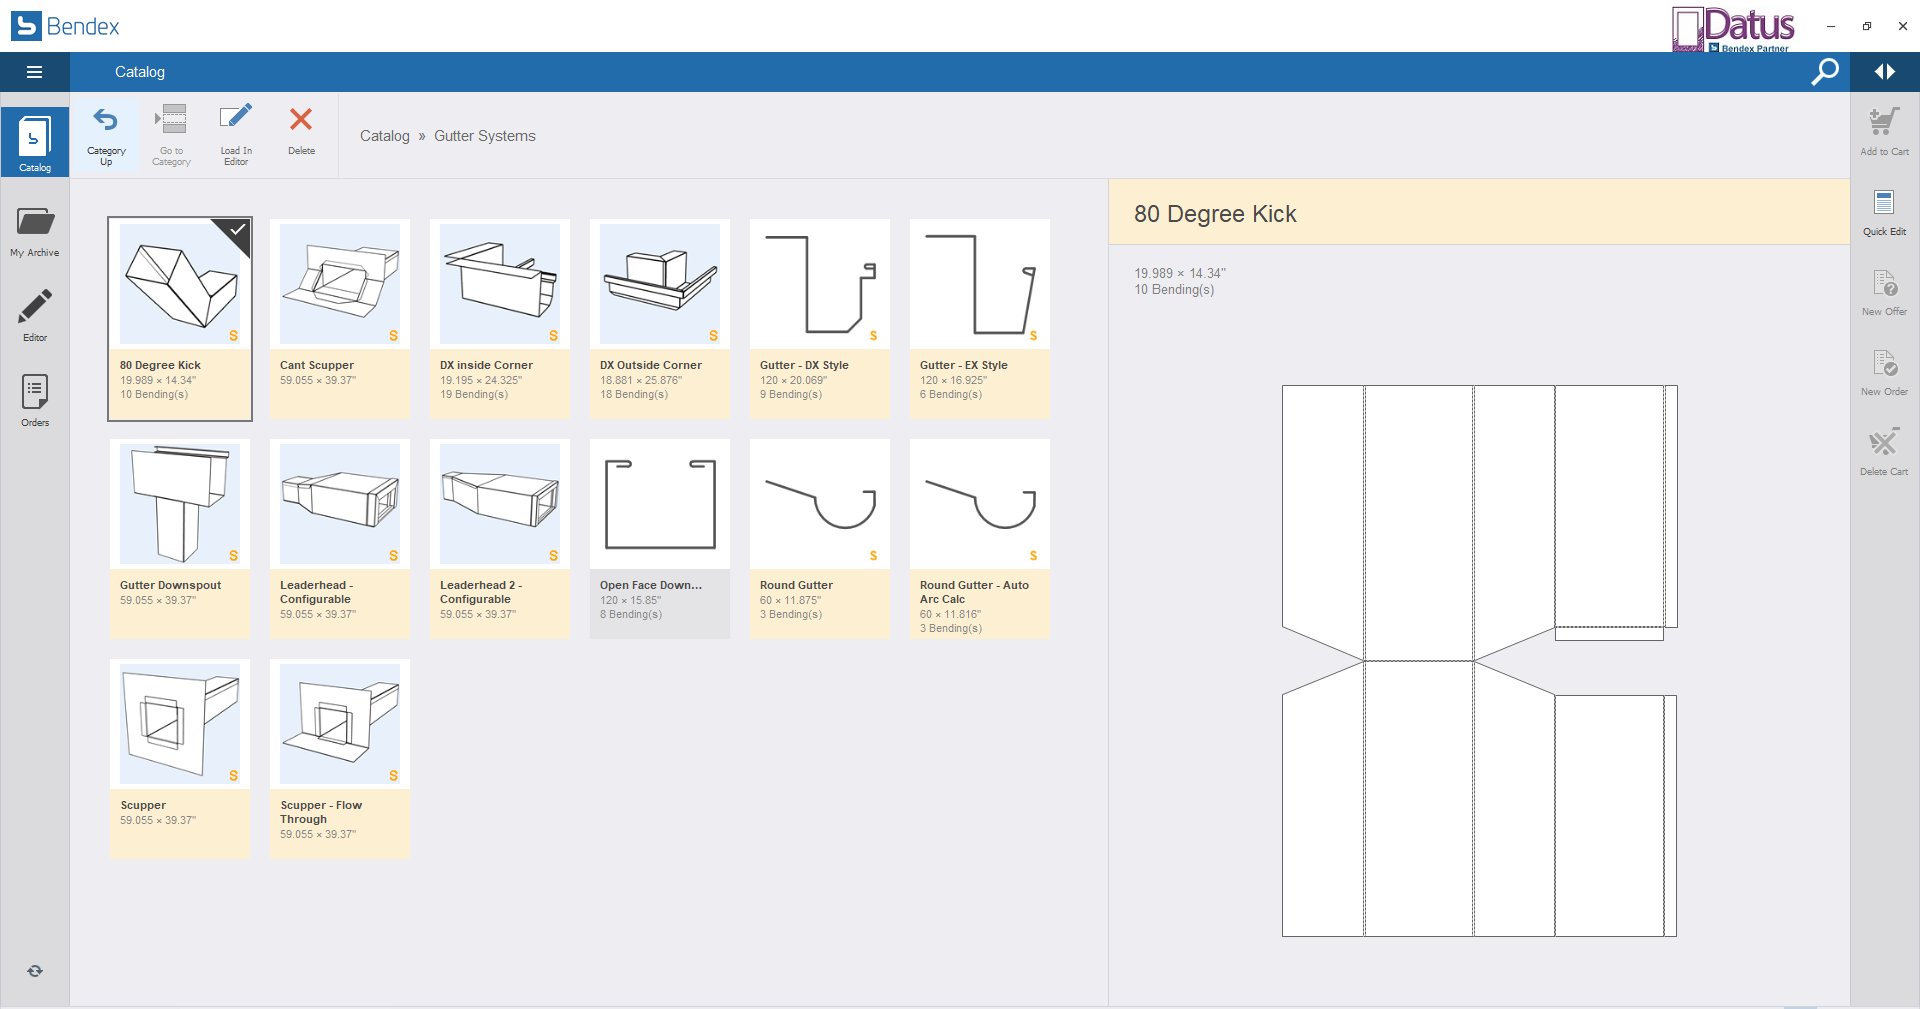
Task: Uncheck the 80 Degree Kick item checkmark
Action: pos(238,230)
